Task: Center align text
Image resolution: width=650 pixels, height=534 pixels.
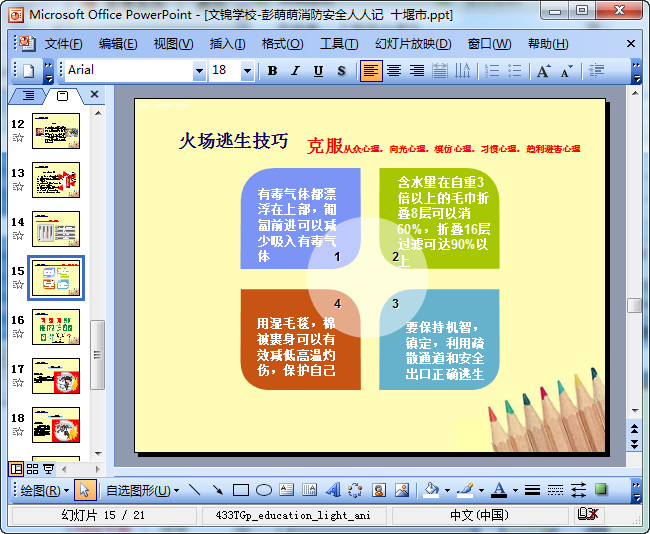Action: pyautogui.click(x=394, y=71)
